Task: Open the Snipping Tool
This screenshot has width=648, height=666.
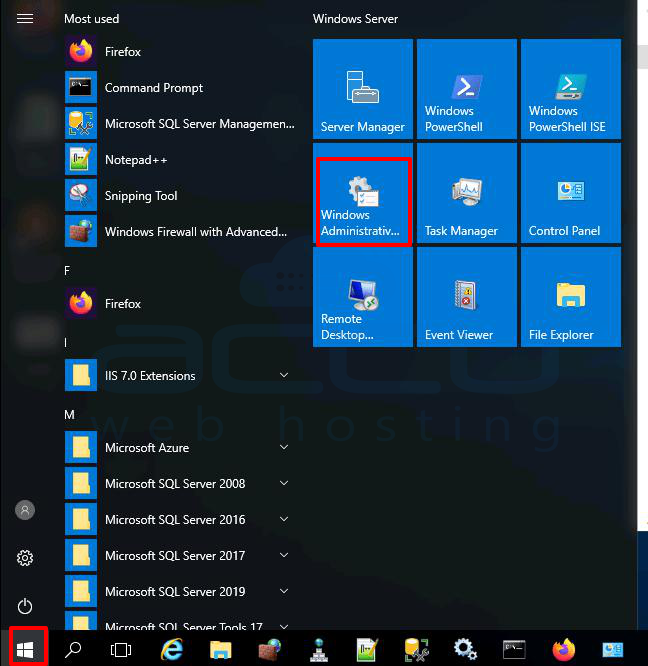Action: [180, 196]
